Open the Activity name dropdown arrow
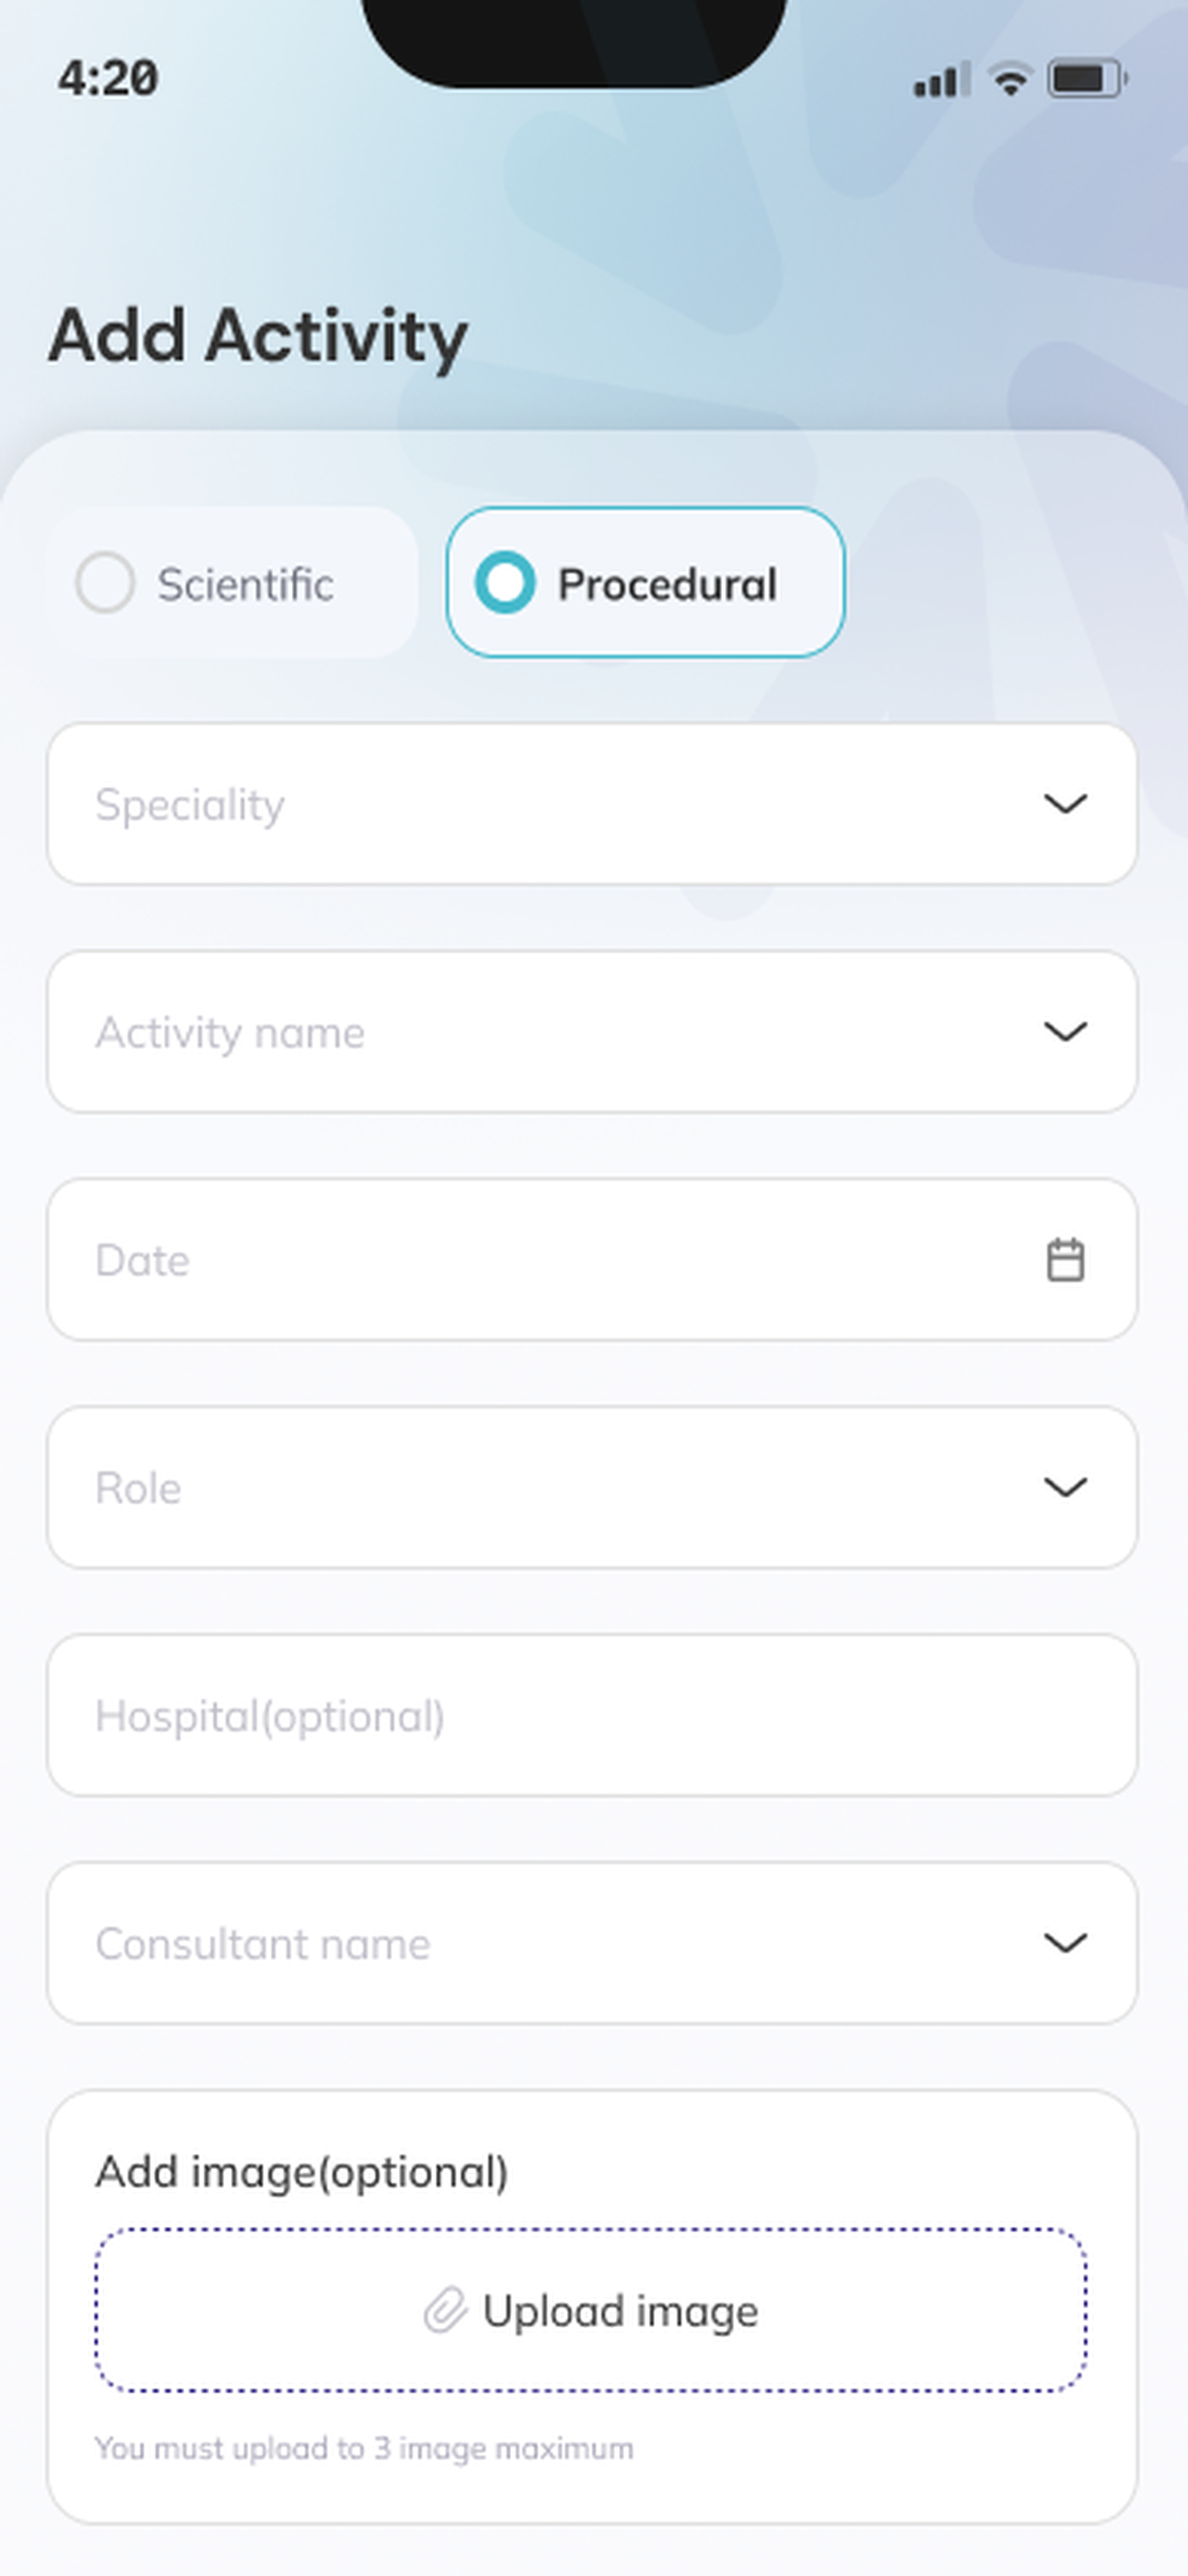Viewport: 1188px width, 2576px height. tap(1065, 1031)
